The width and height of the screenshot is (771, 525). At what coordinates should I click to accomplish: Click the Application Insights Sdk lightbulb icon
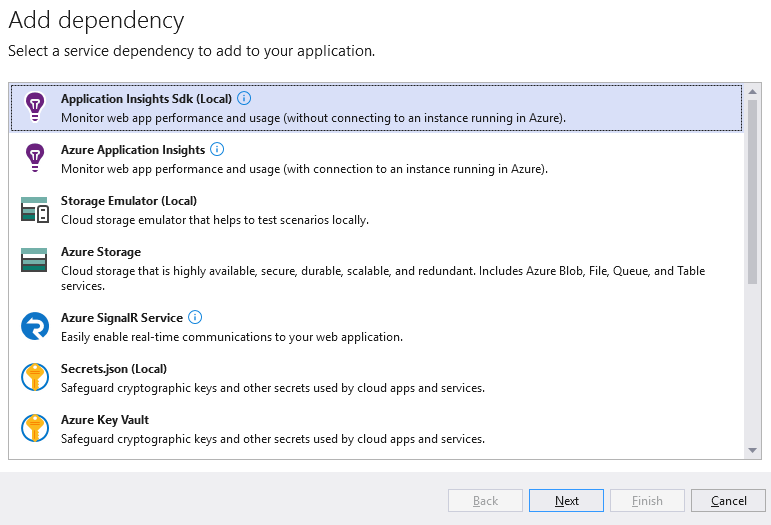click(x=35, y=107)
